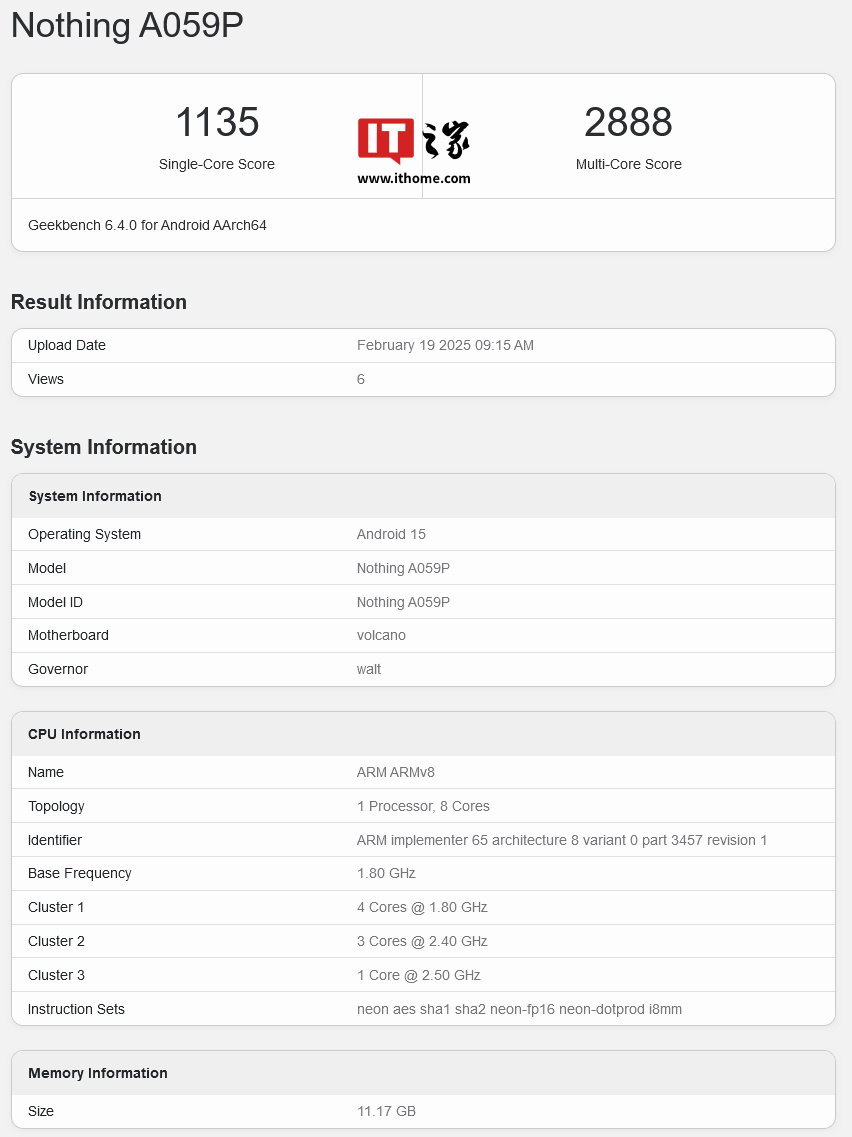
Task: Click the CPU Information table header
Action: [84, 734]
